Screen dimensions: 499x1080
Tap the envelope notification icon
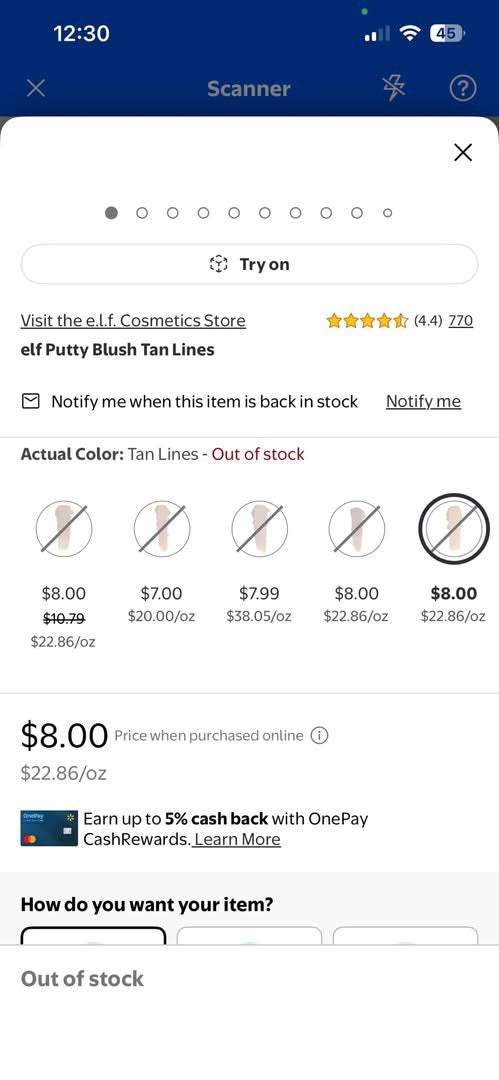click(x=30, y=402)
